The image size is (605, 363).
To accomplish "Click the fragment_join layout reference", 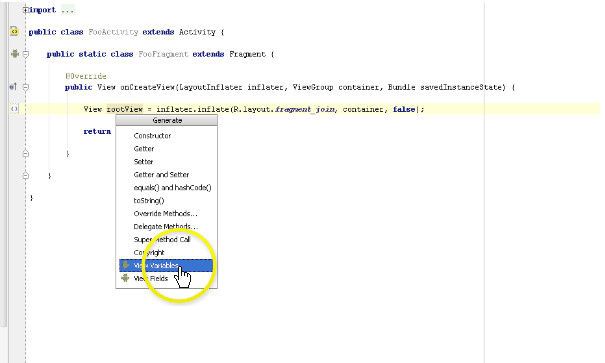I will coord(304,109).
